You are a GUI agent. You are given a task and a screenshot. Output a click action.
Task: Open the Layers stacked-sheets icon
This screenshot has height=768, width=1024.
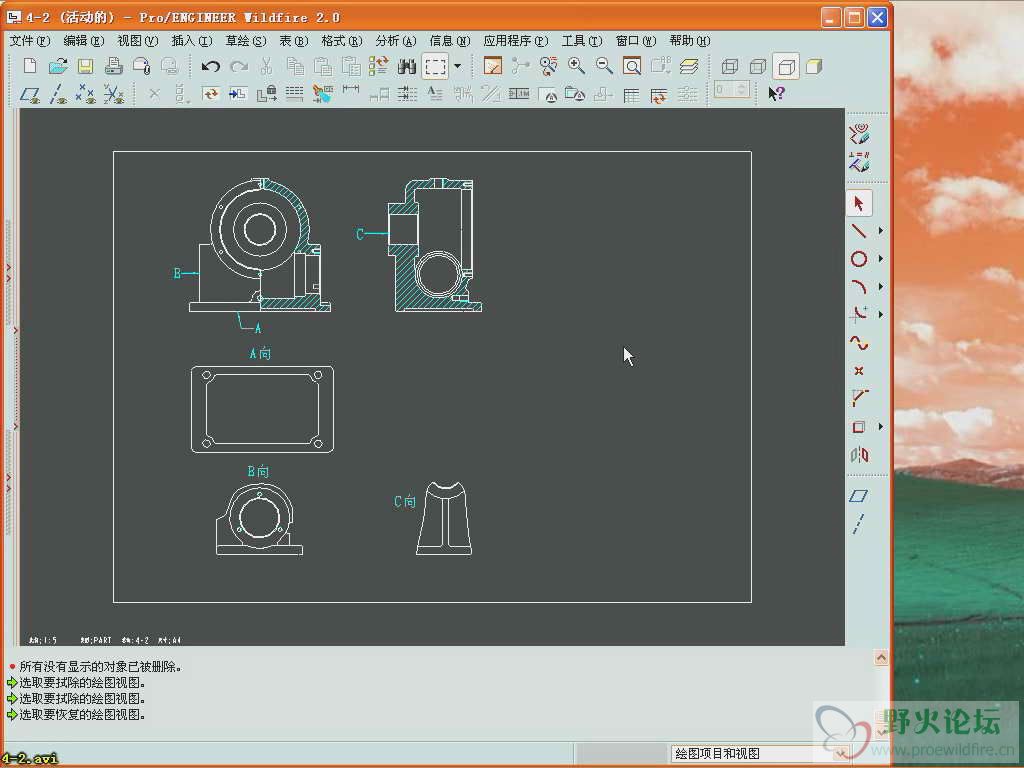[x=688, y=66]
